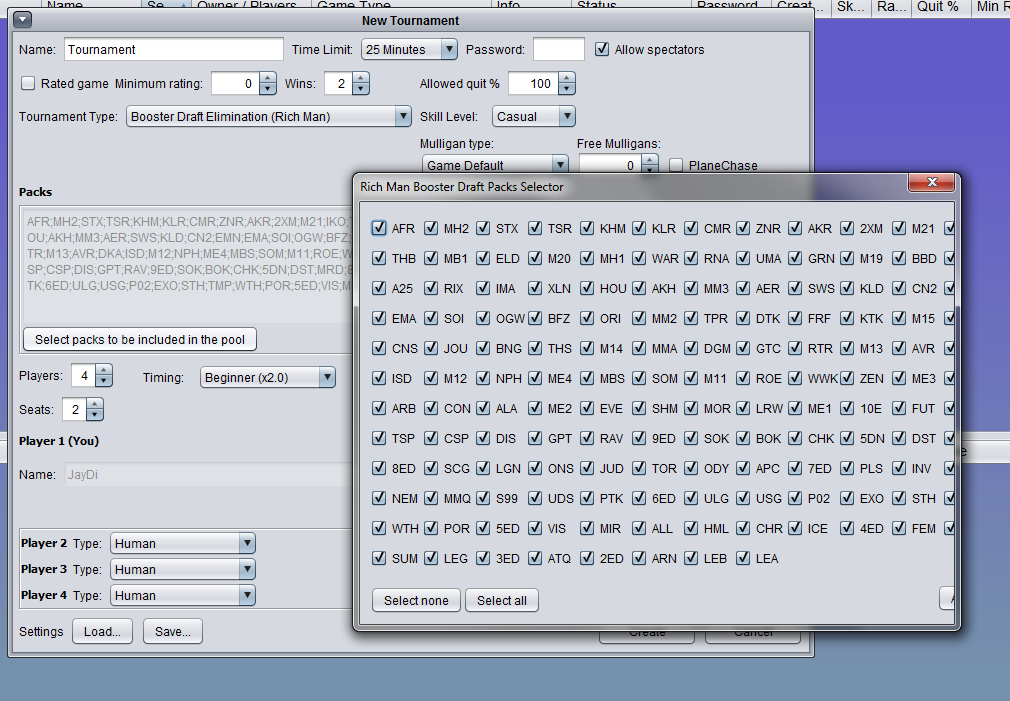Toggle the SOK pack checkbox
1010x701 pixels.
coord(691,438)
